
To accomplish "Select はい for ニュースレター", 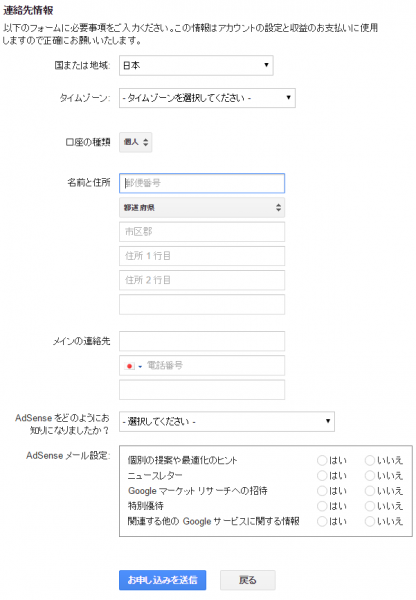I will [322, 476].
